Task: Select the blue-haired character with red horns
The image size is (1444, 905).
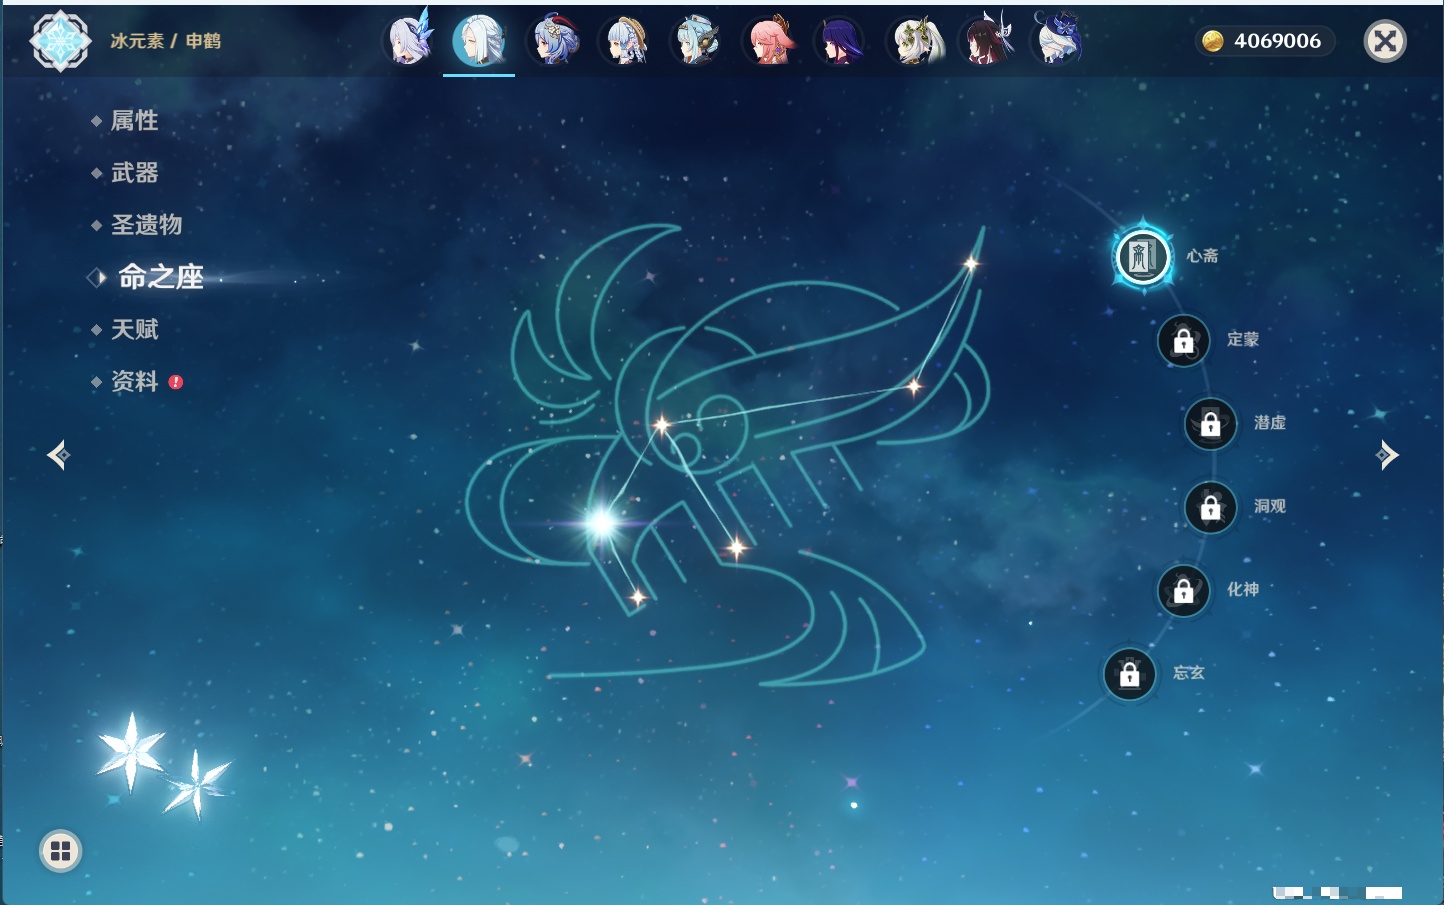Action: [x=553, y=40]
